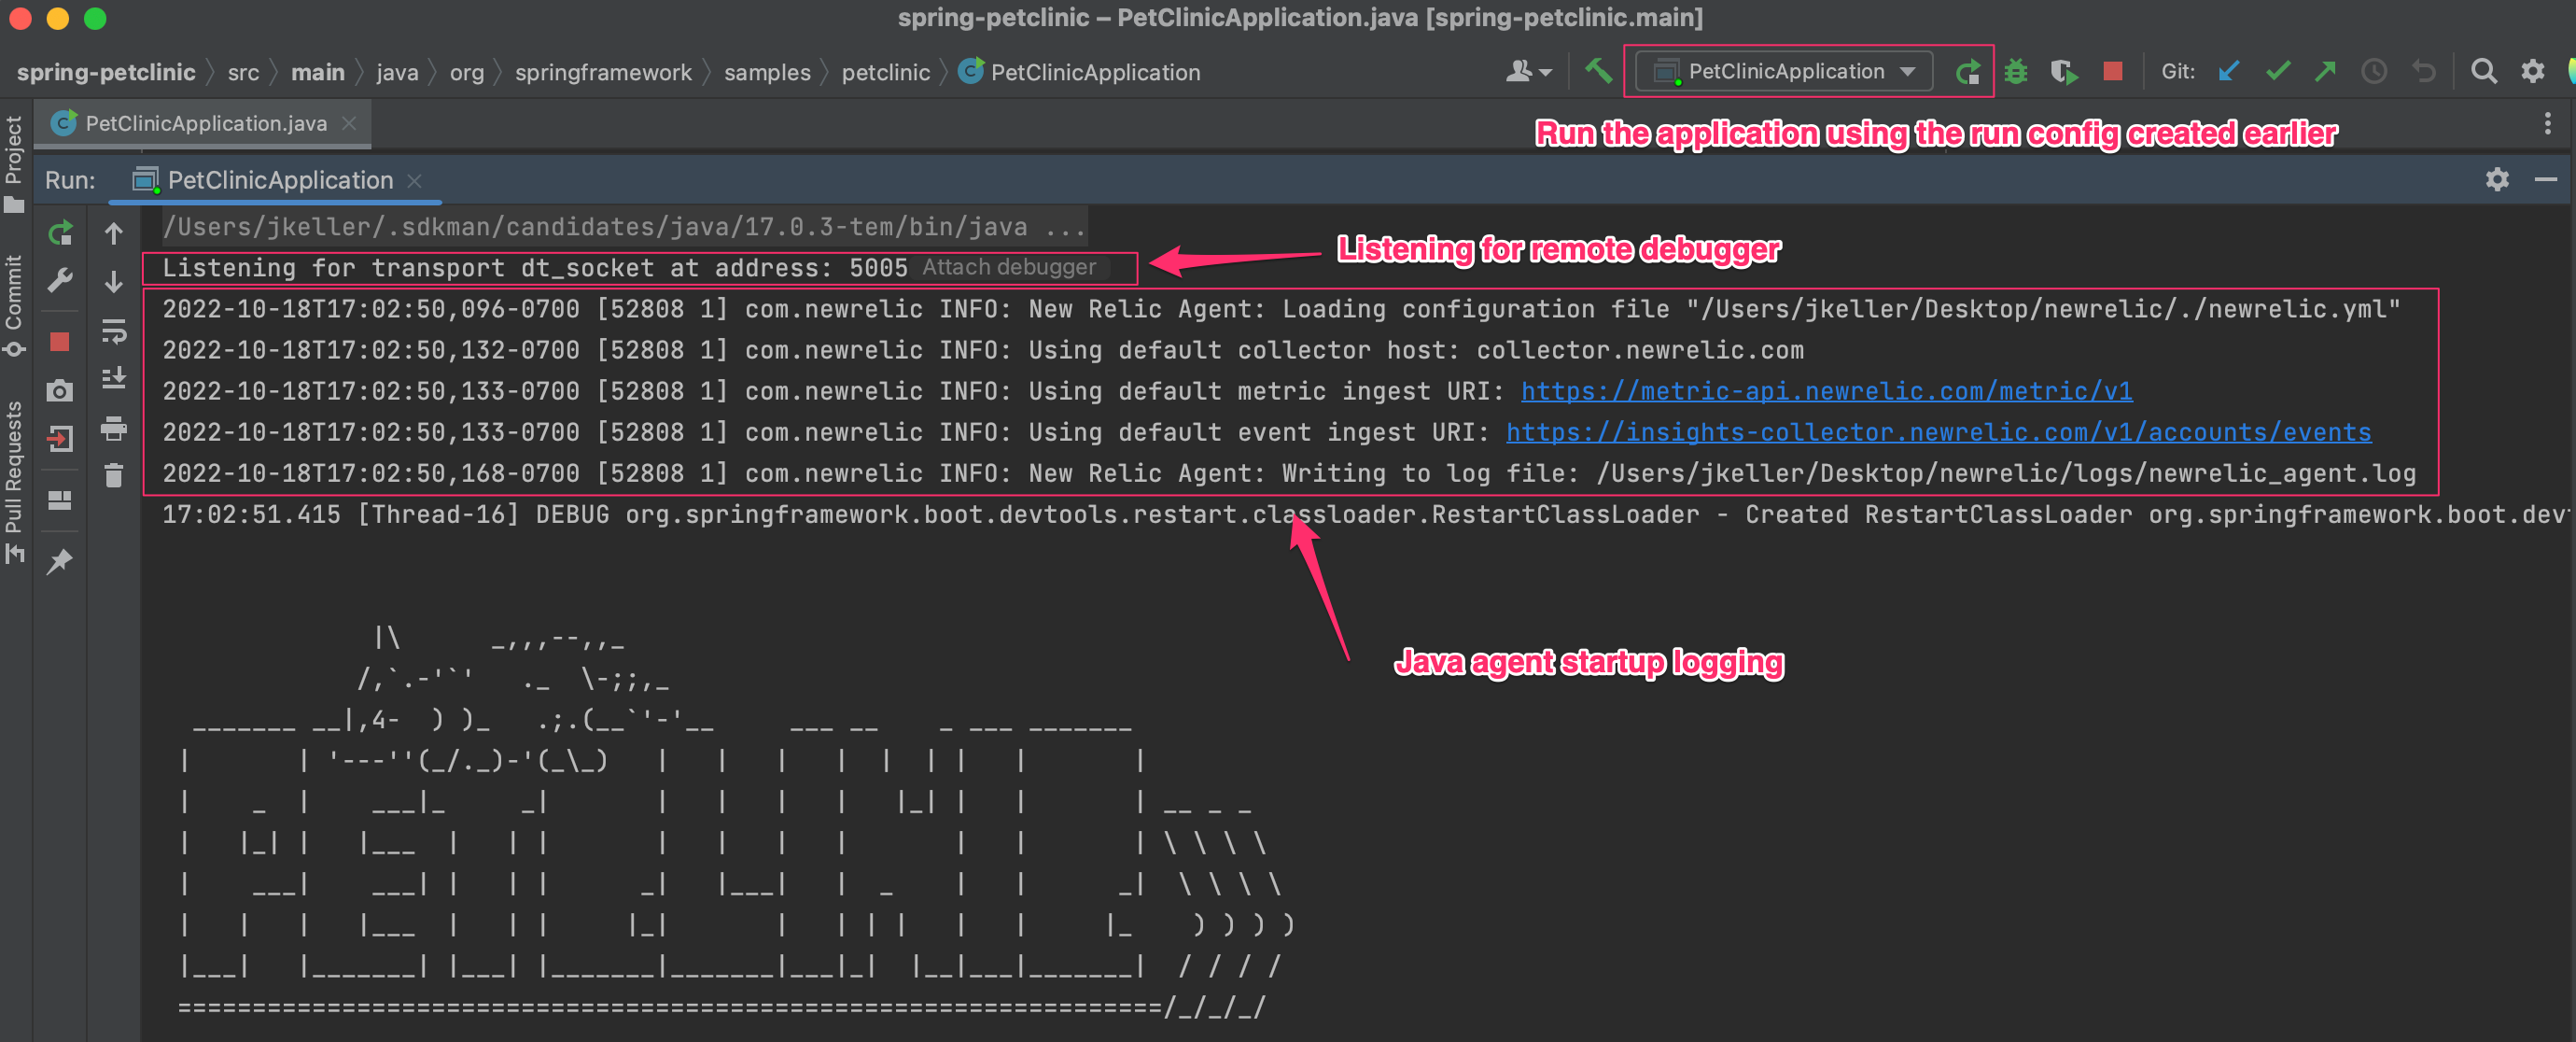Hide the Run tool window
The height and width of the screenshot is (1042, 2576).
pyautogui.click(x=2545, y=180)
